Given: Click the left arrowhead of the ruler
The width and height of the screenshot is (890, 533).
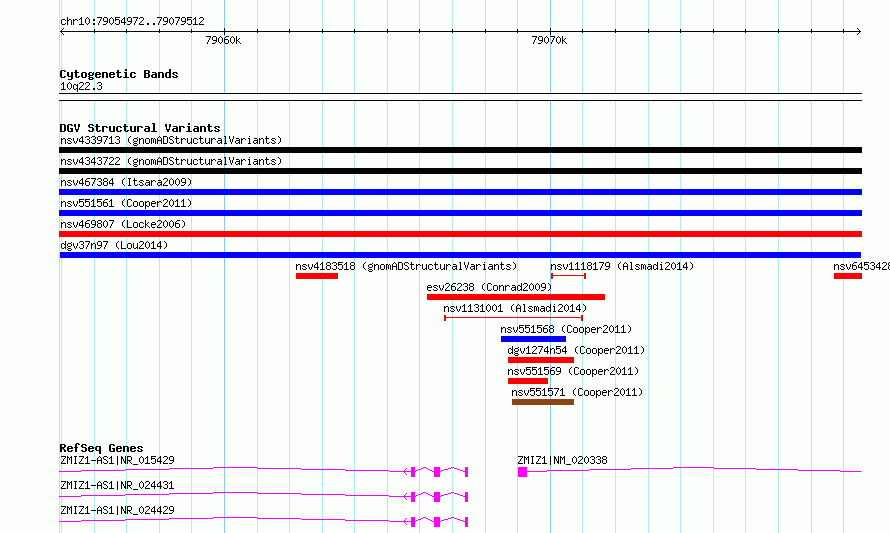Looking at the screenshot, I should pyautogui.click(x=62, y=32).
